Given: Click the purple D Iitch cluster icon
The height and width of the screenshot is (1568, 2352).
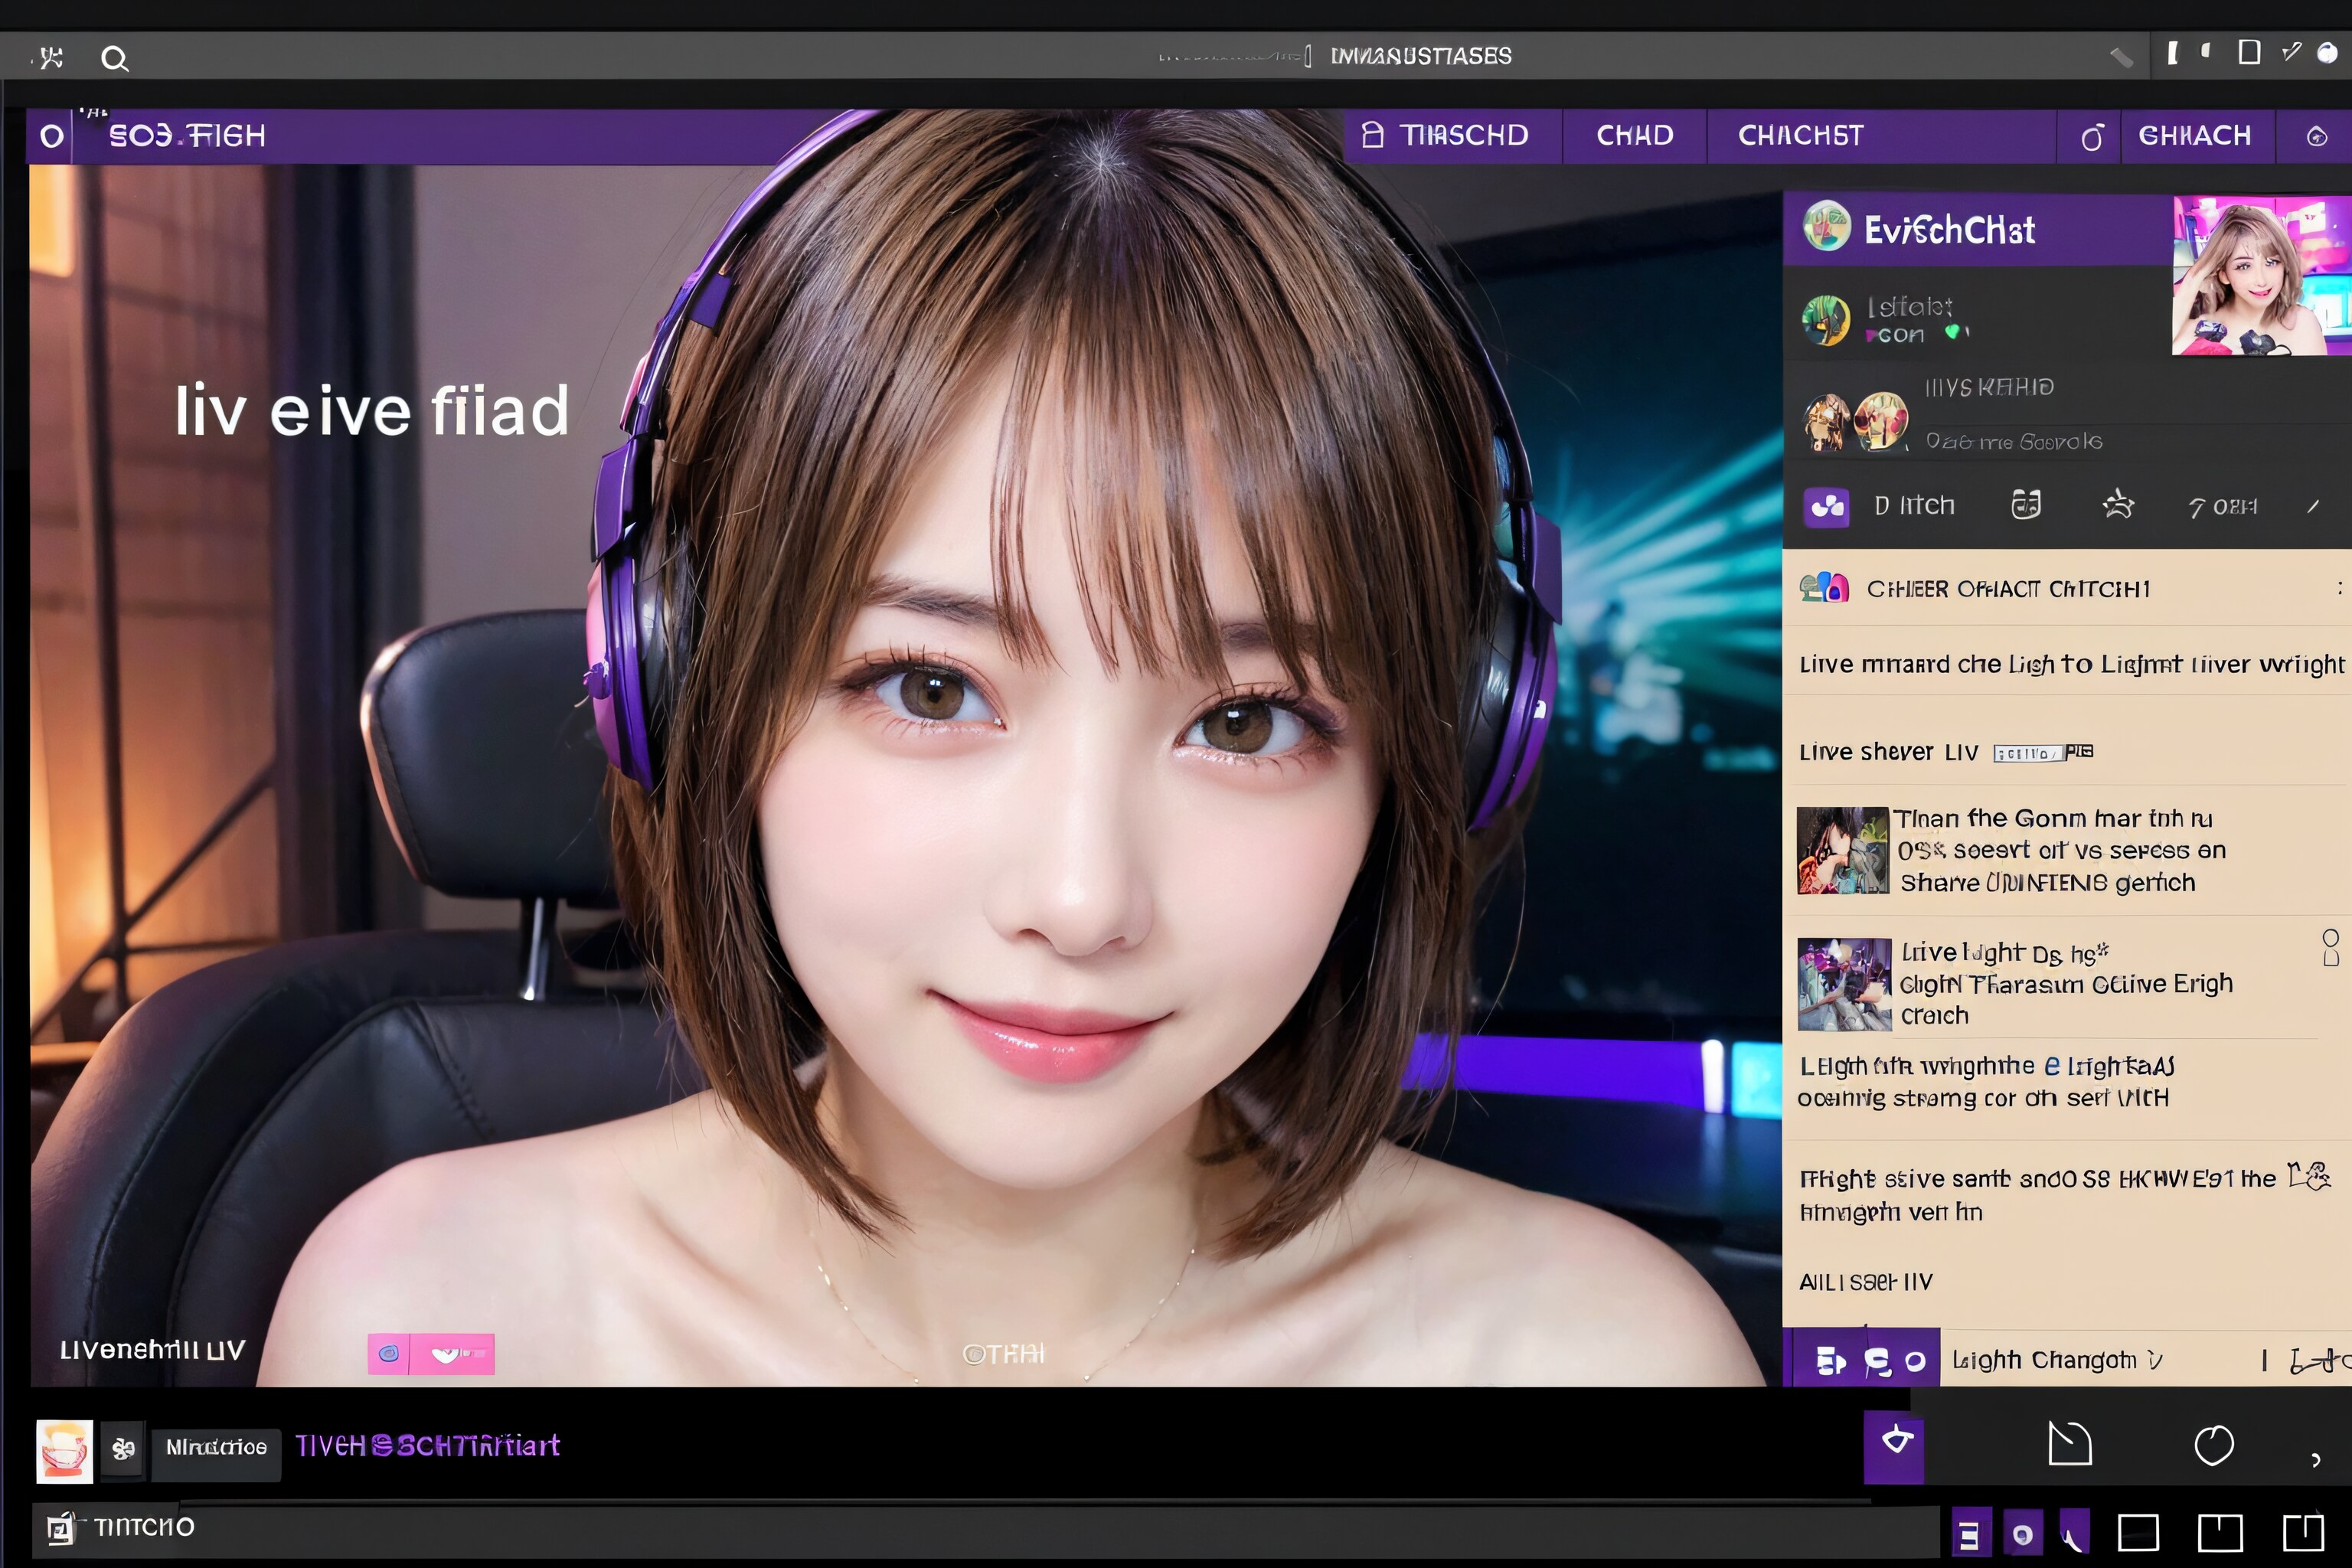Looking at the screenshot, I should pyautogui.click(x=1826, y=506).
